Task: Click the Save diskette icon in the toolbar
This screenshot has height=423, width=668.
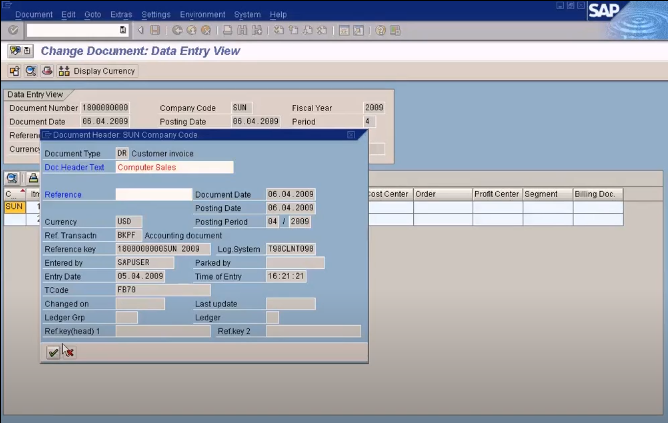Action: (x=155, y=30)
